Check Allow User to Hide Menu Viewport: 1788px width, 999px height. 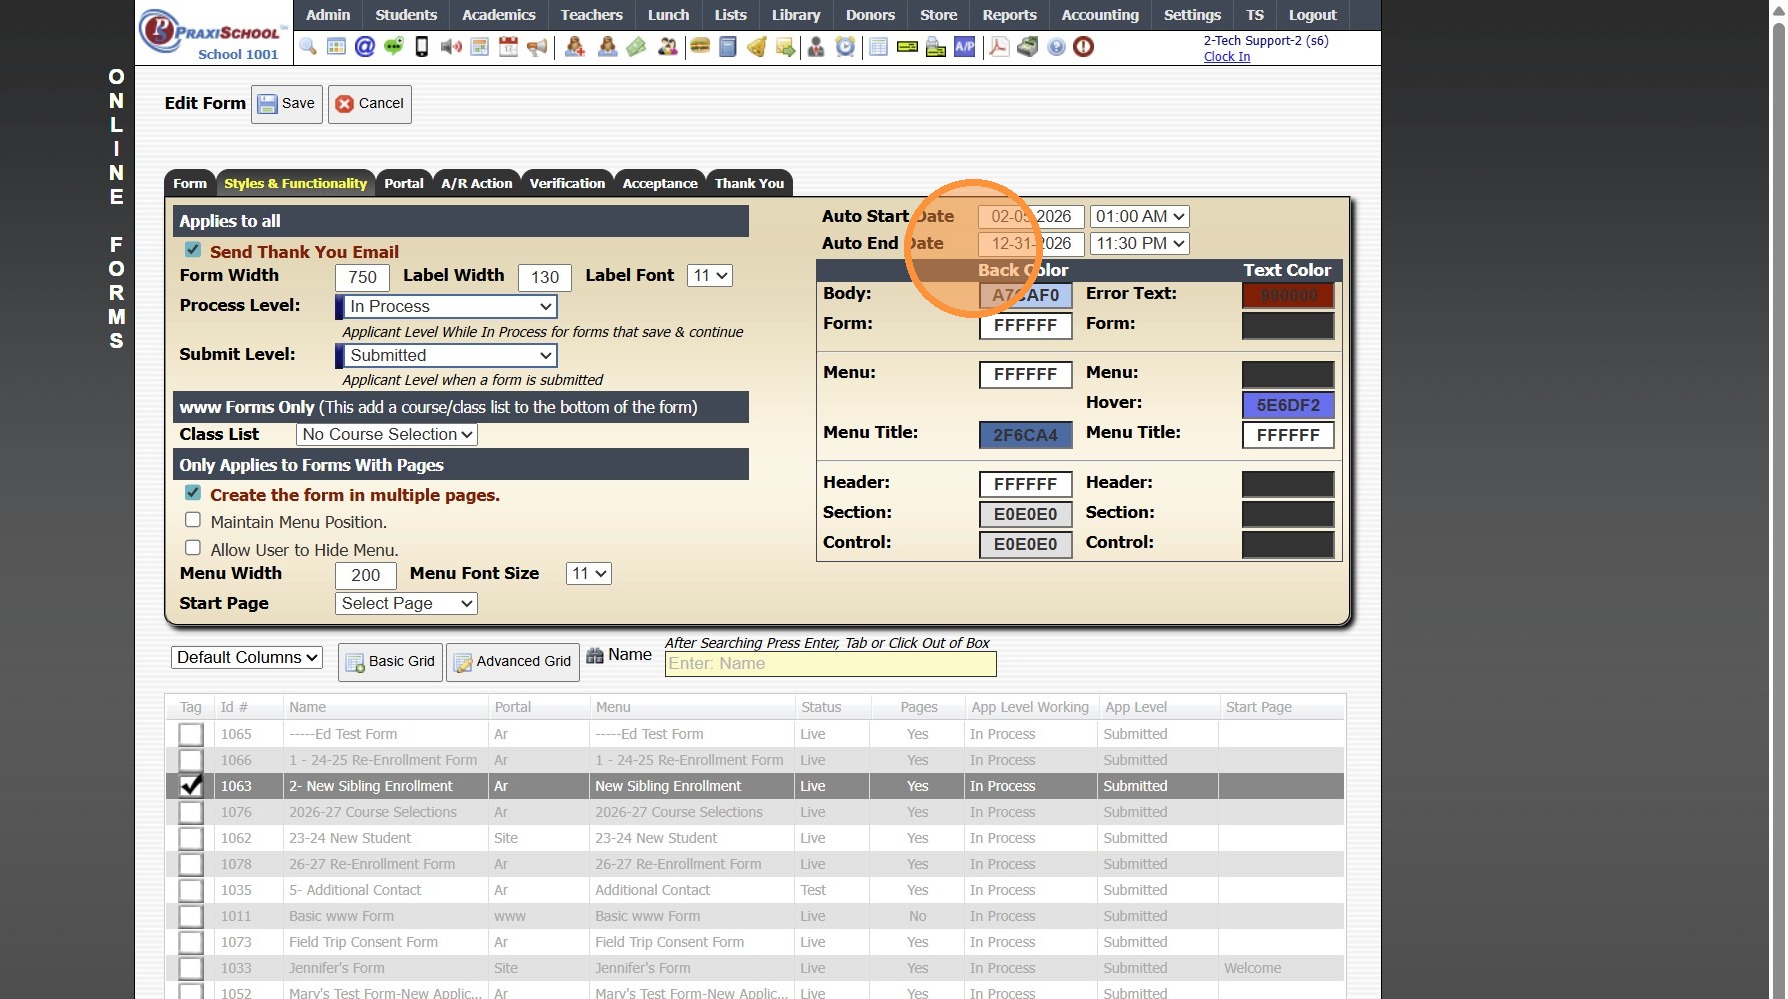click(x=193, y=548)
